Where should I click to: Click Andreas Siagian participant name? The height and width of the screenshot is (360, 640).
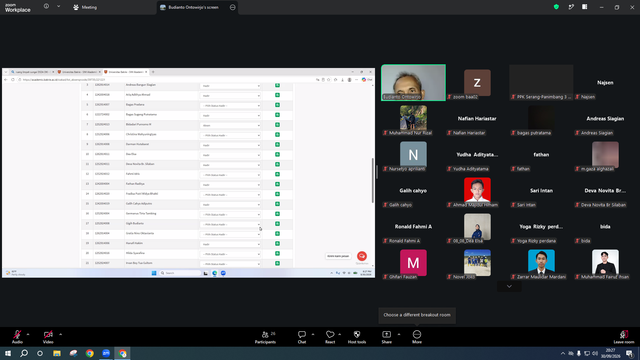[x=605, y=118]
